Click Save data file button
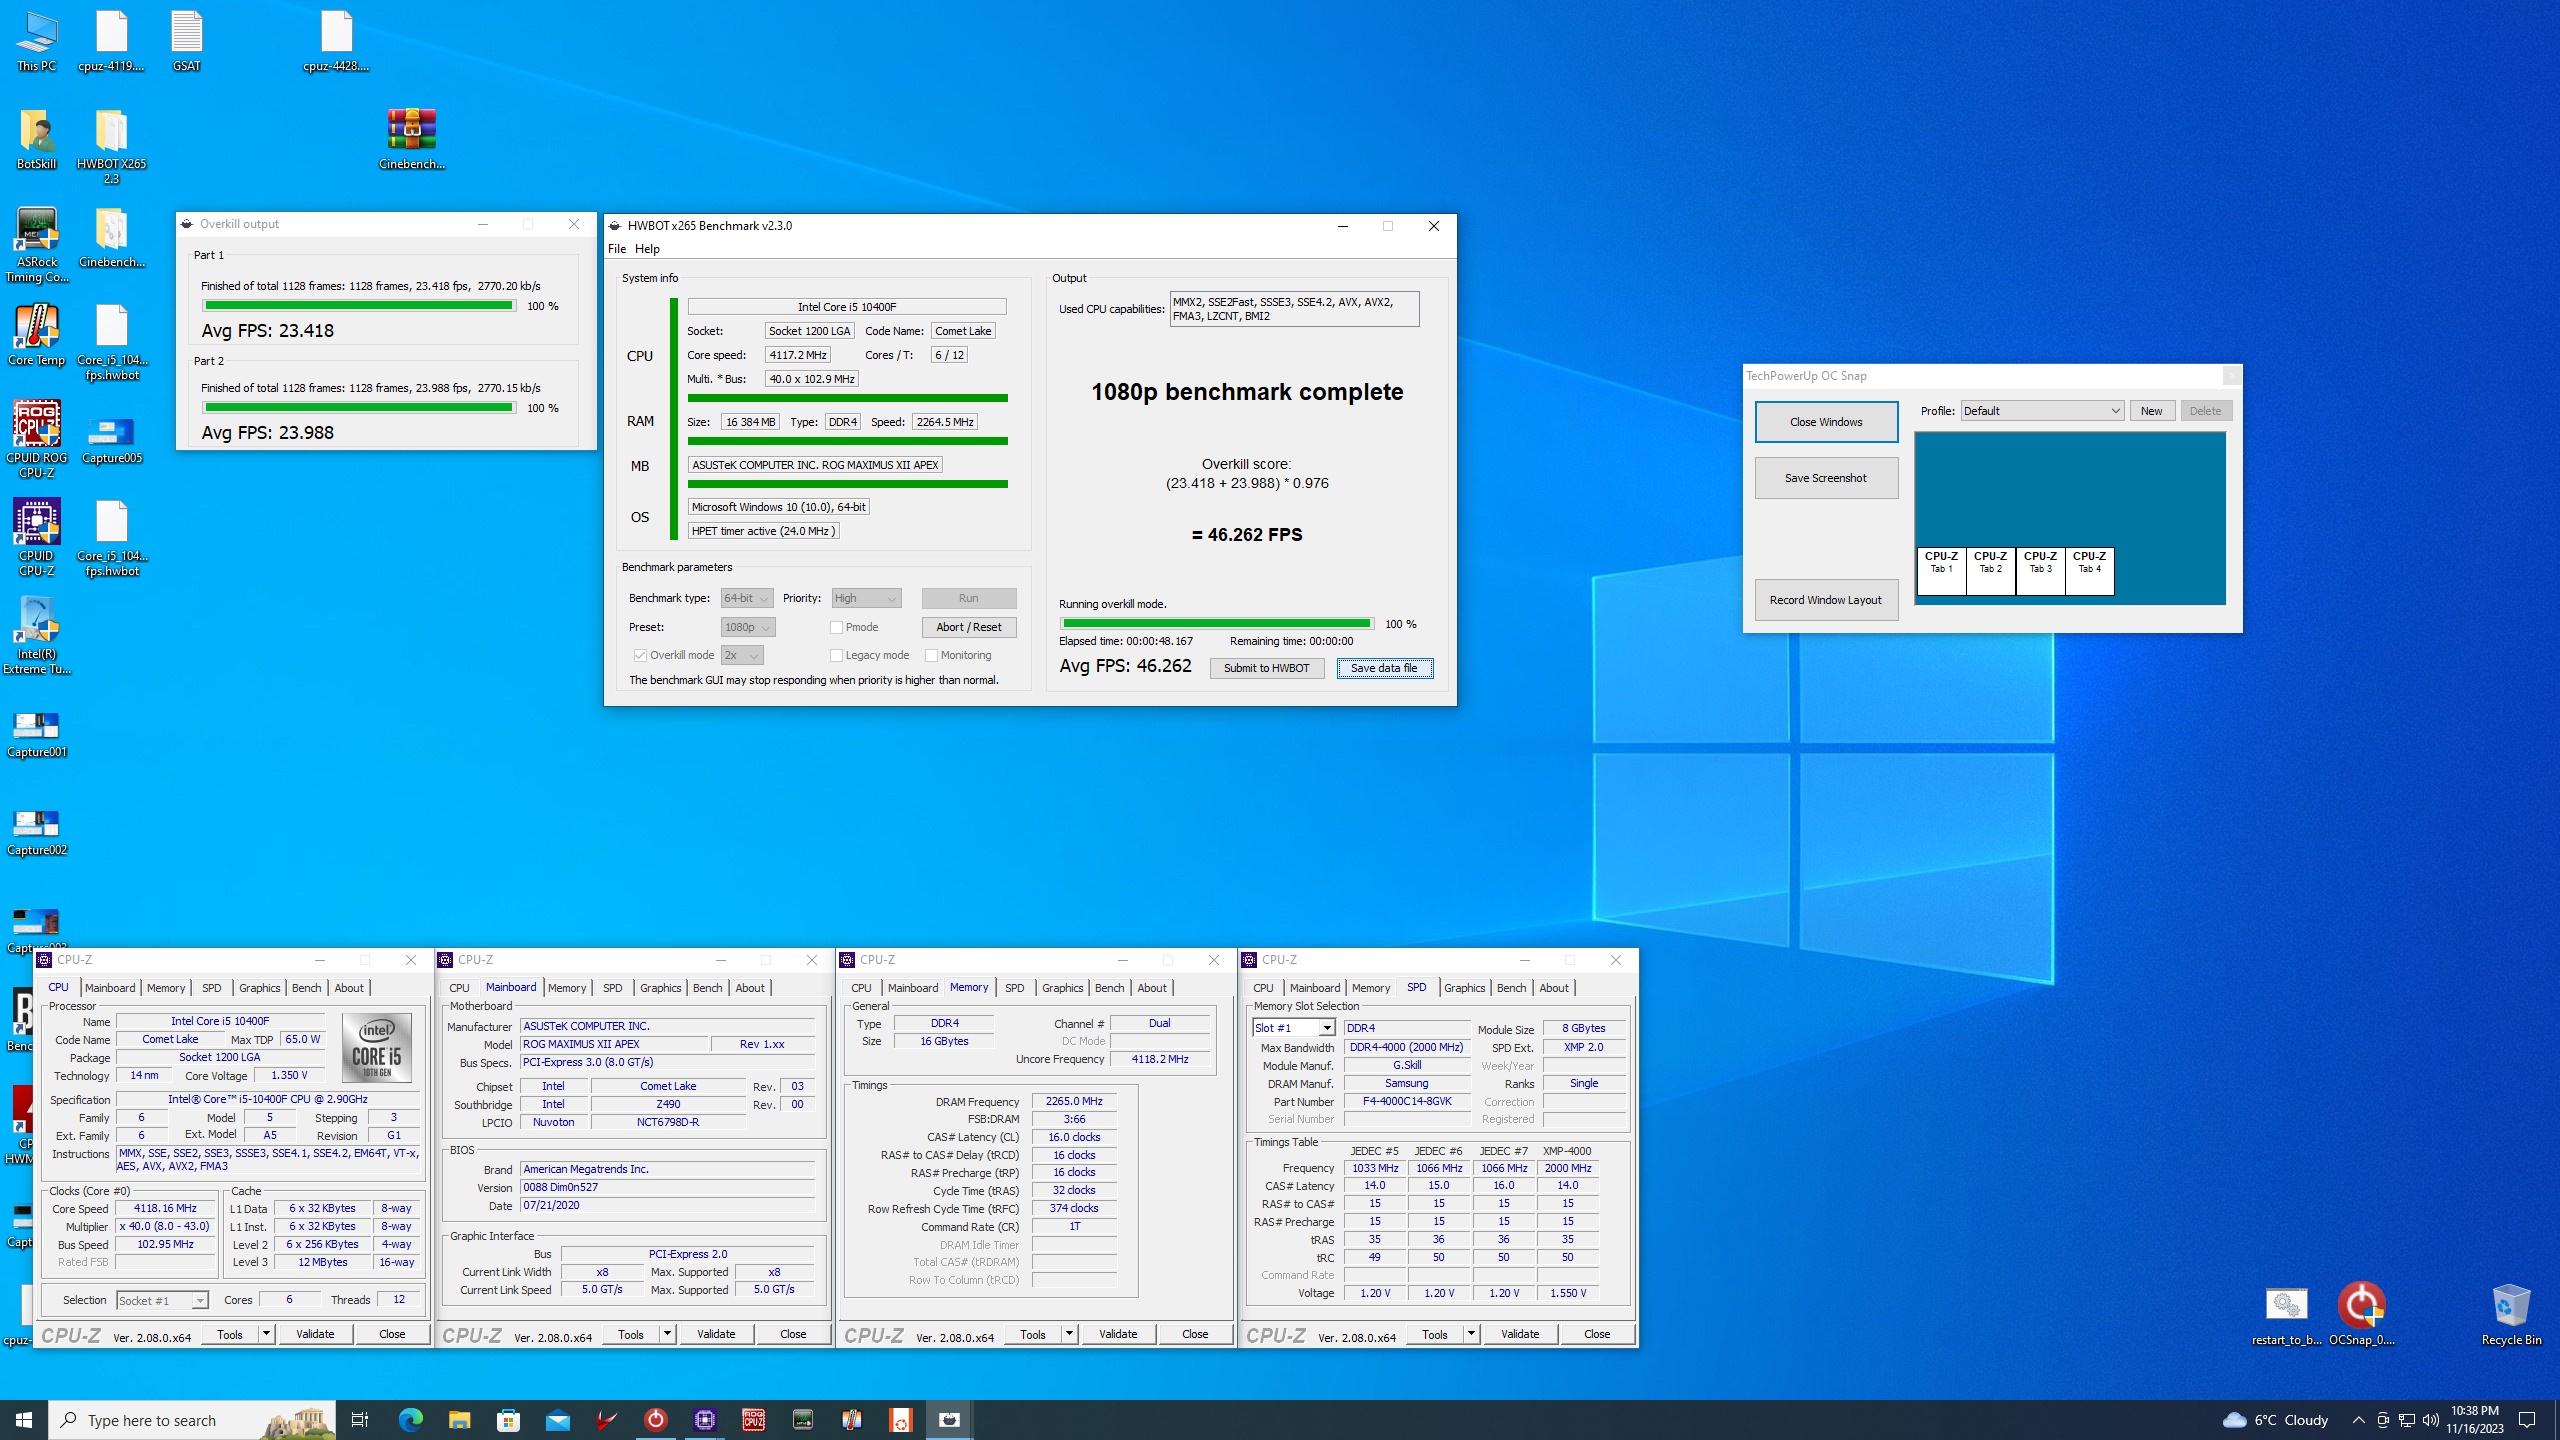The image size is (2560, 1440). (1384, 668)
